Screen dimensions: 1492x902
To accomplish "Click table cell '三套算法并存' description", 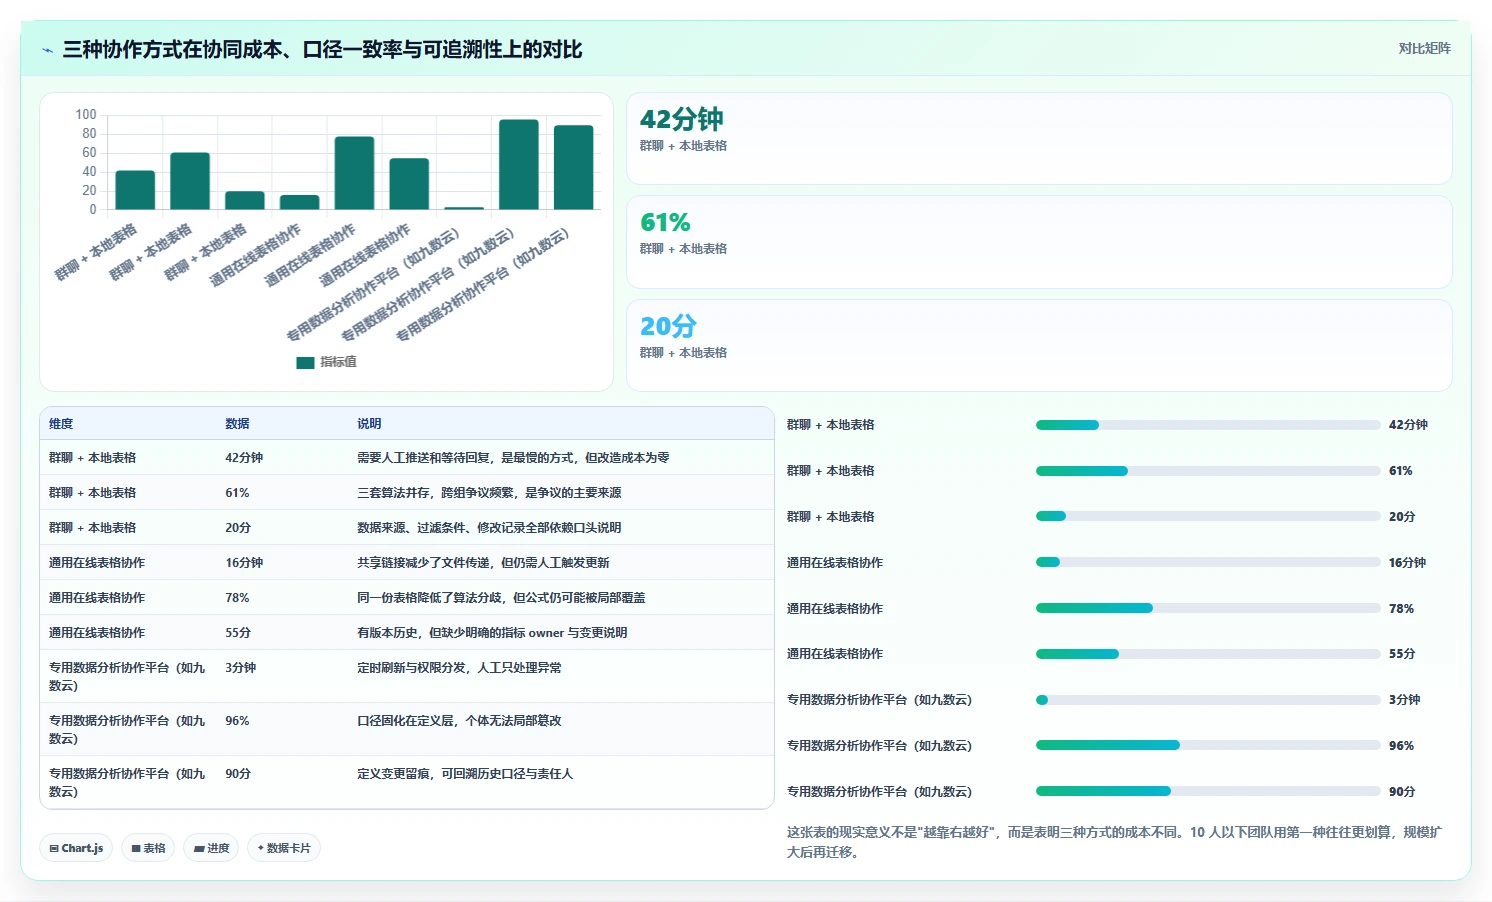I will coord(489,493).
